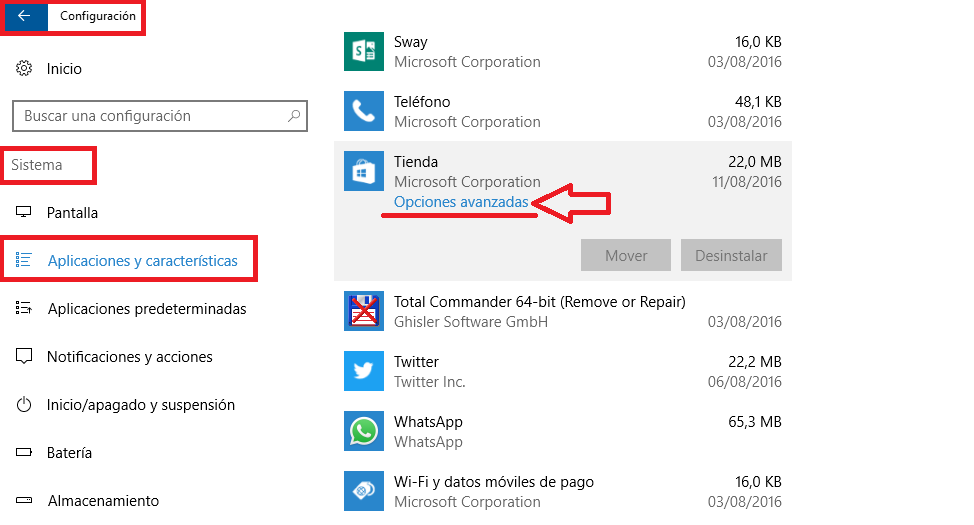The width and height of the screenshot is (974, 525).
Task: Open the Pantalla settings section
Action: (x=72, y=212)
